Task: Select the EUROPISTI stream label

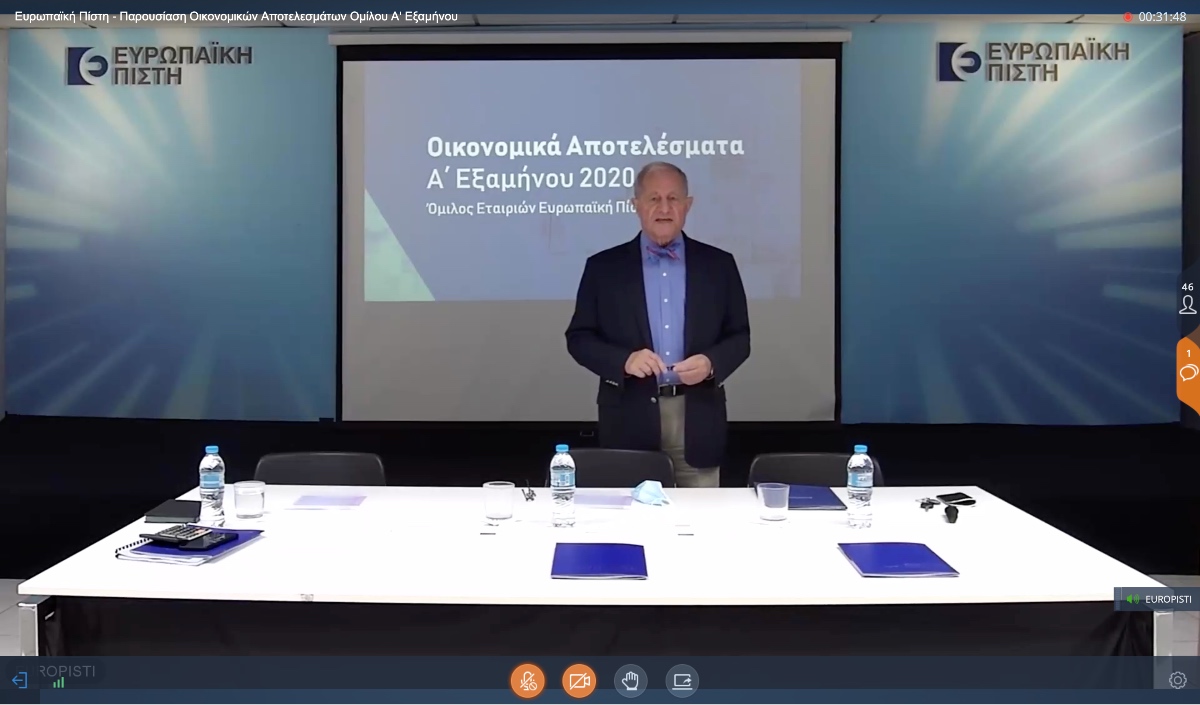Action: (1168, 599)
